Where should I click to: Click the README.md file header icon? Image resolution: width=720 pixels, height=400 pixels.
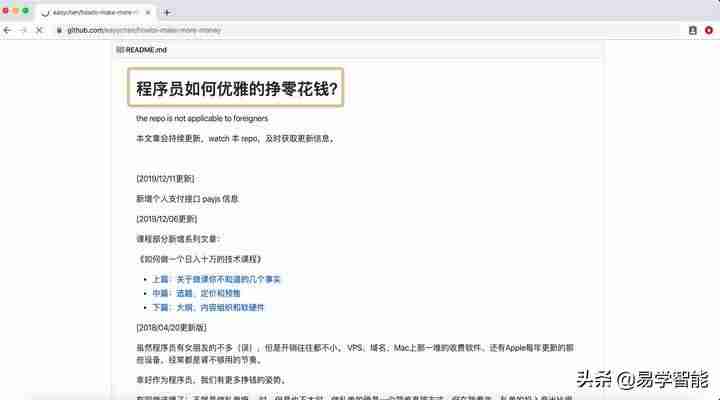coord(120,50)
